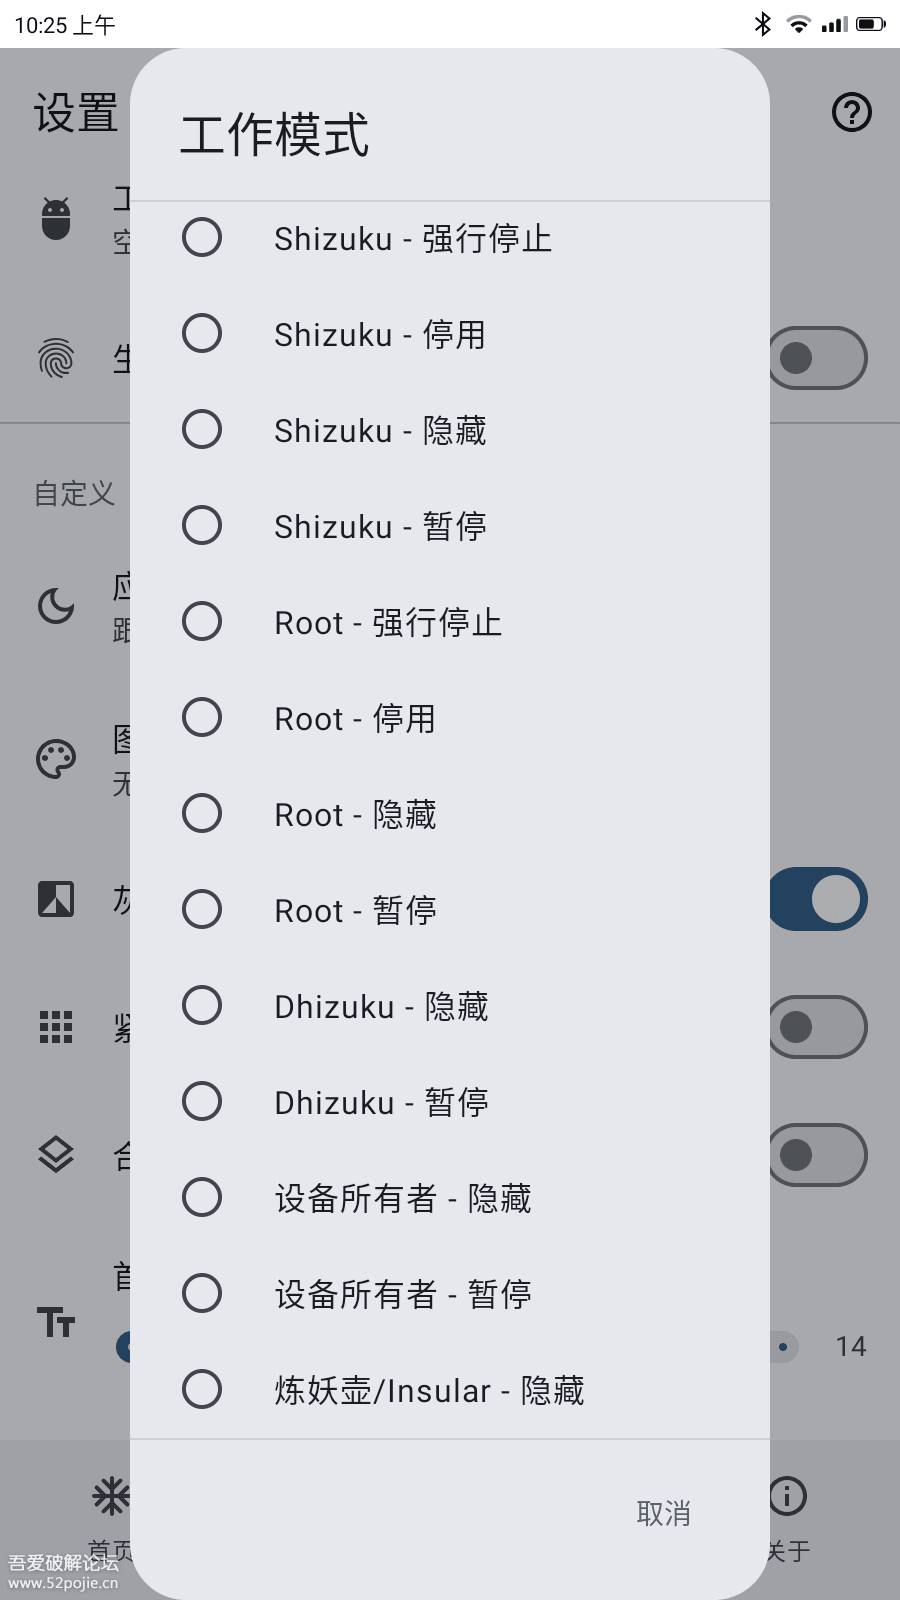Viewport: 900px width, 1600px height.
Task: Choose Shizuku - 暂停 radio option
Action: tap(203, 526)
